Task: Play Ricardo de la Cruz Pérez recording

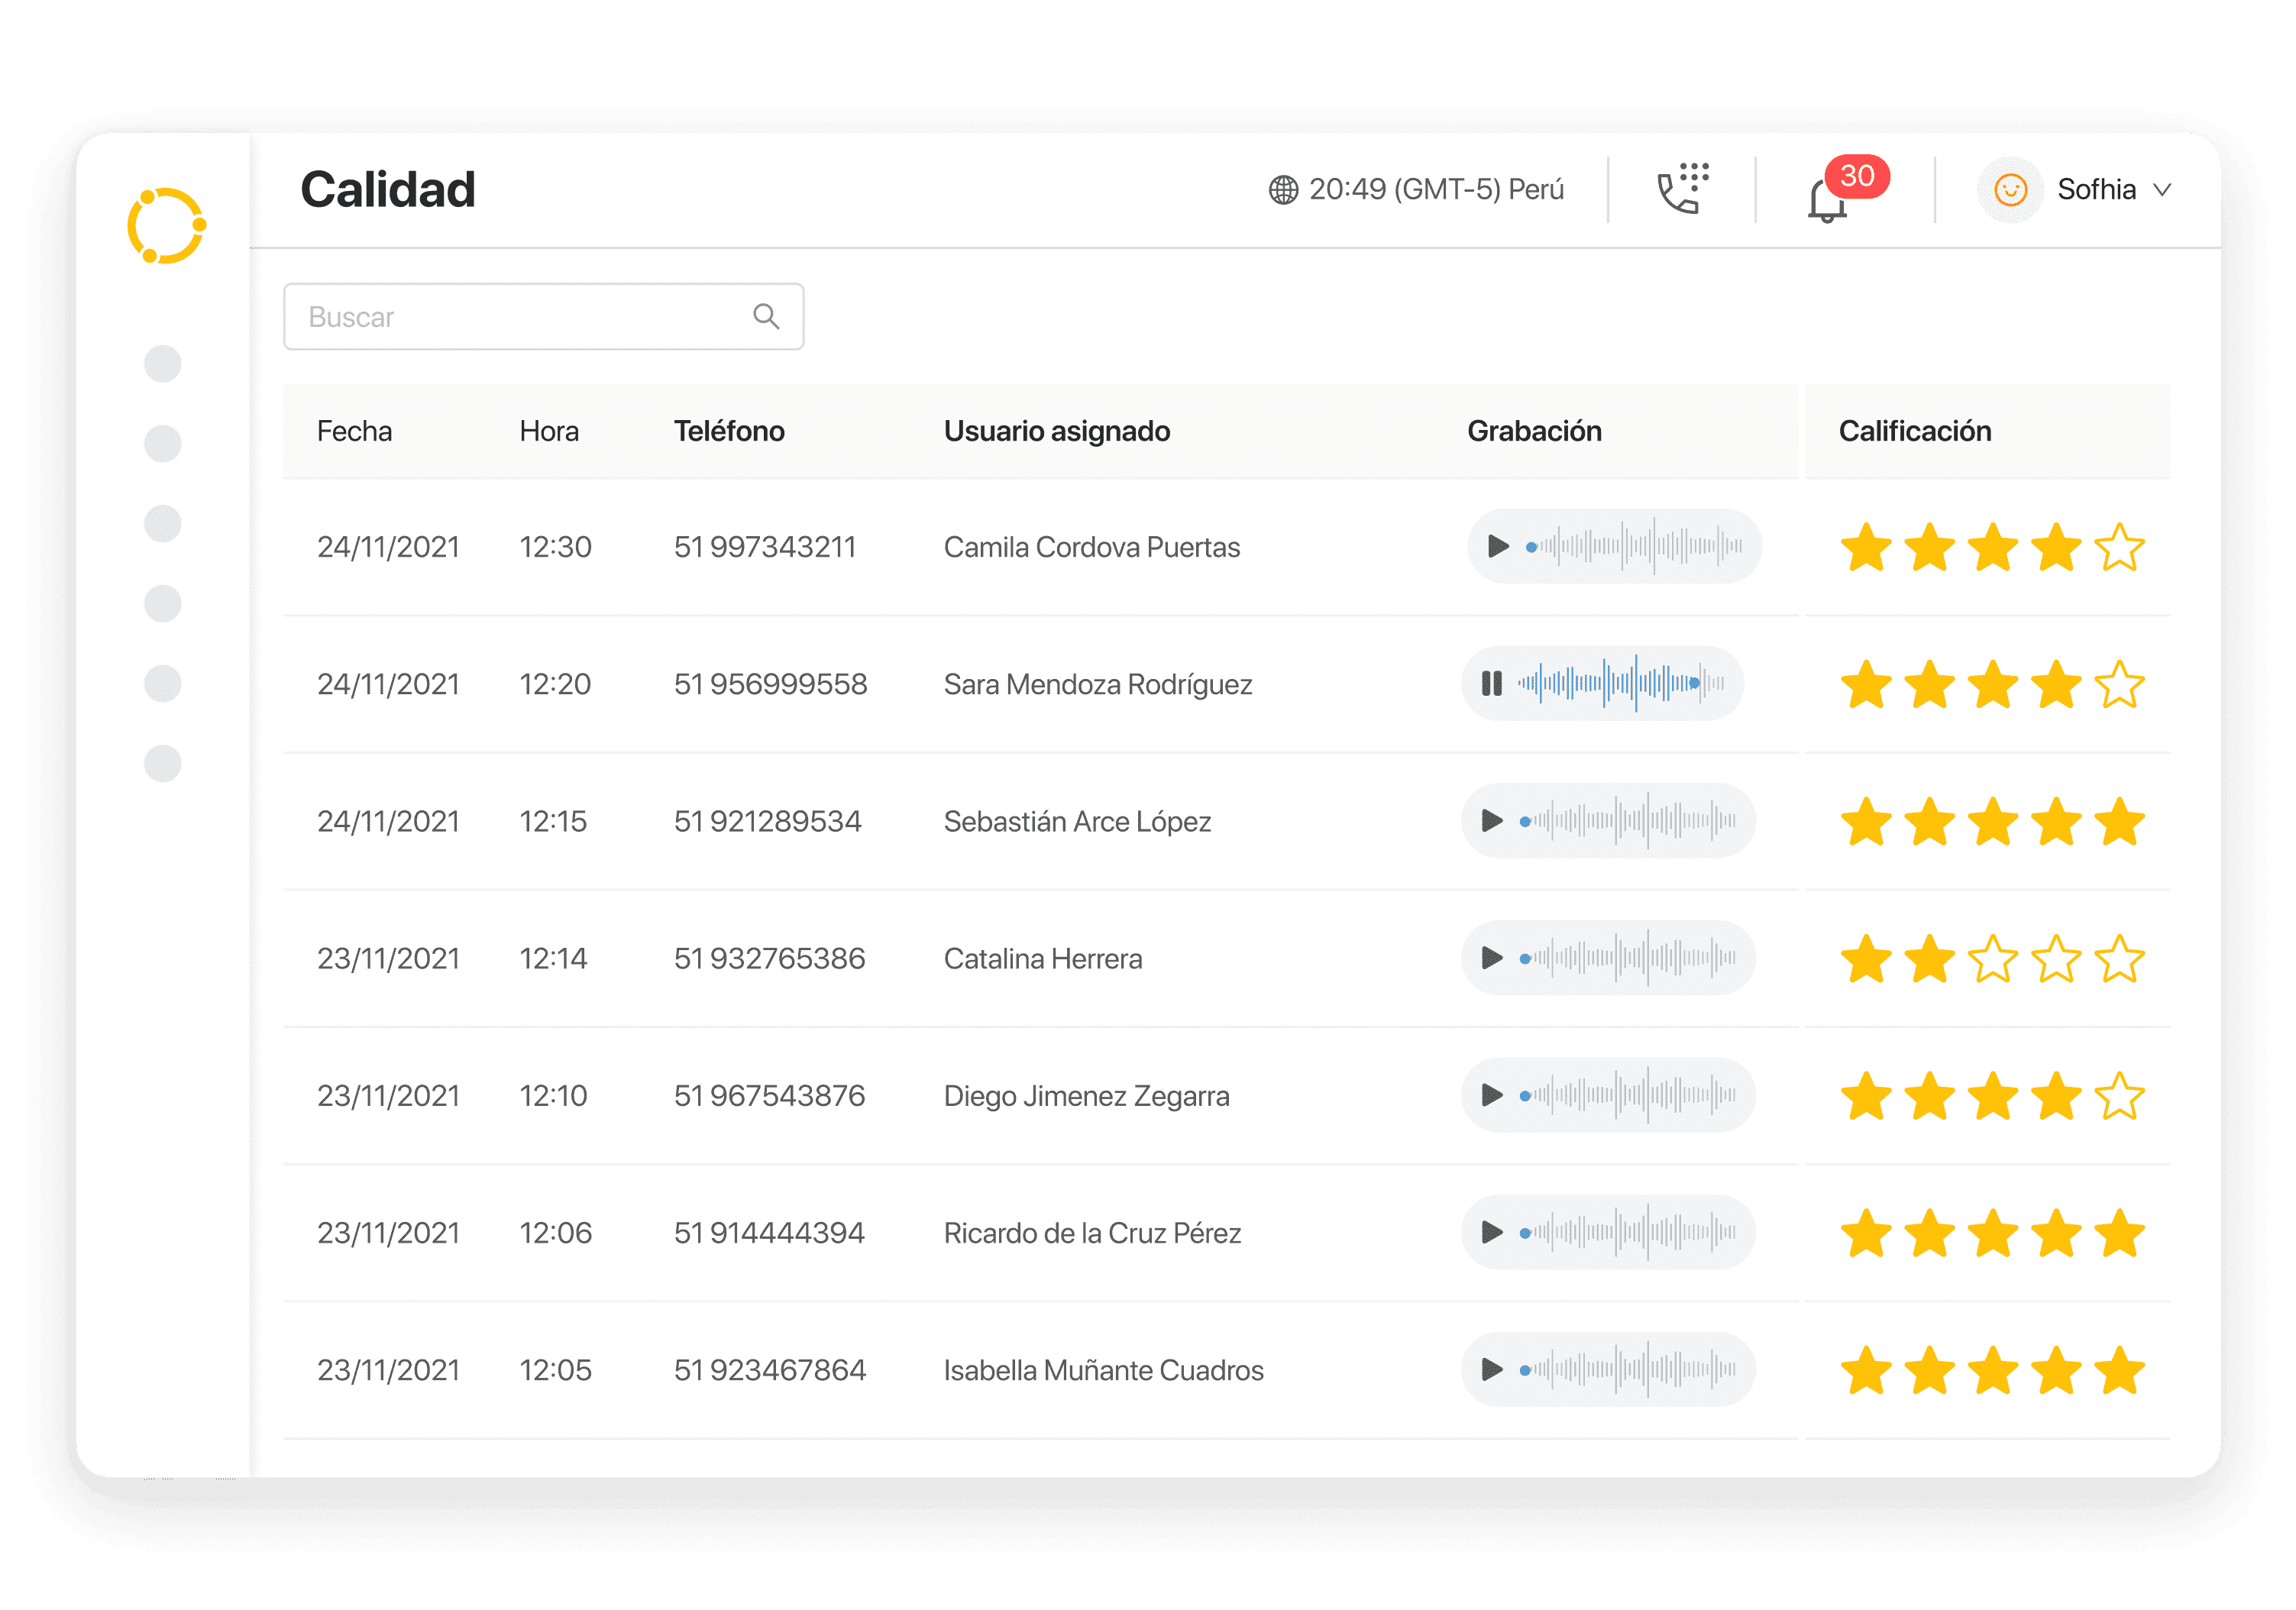Action: 1491,1231
